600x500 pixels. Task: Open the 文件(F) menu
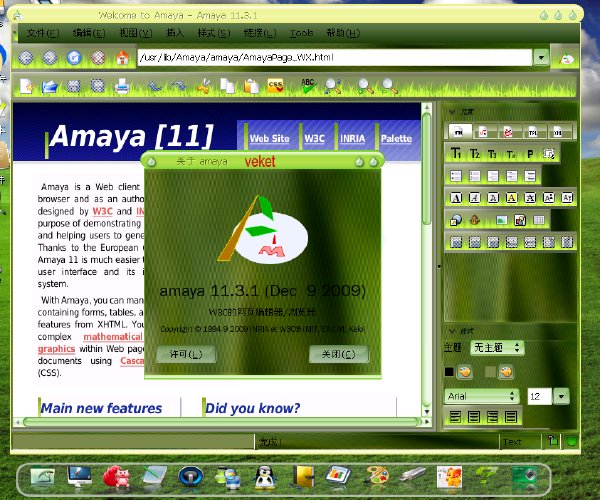coord(43,33)
